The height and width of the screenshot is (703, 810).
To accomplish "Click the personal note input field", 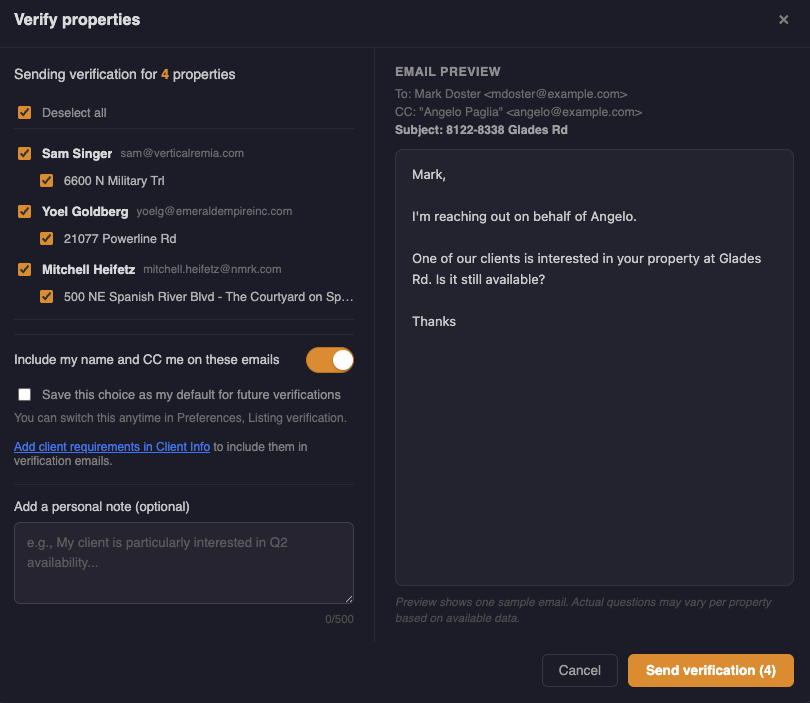I will pos(184,562).
